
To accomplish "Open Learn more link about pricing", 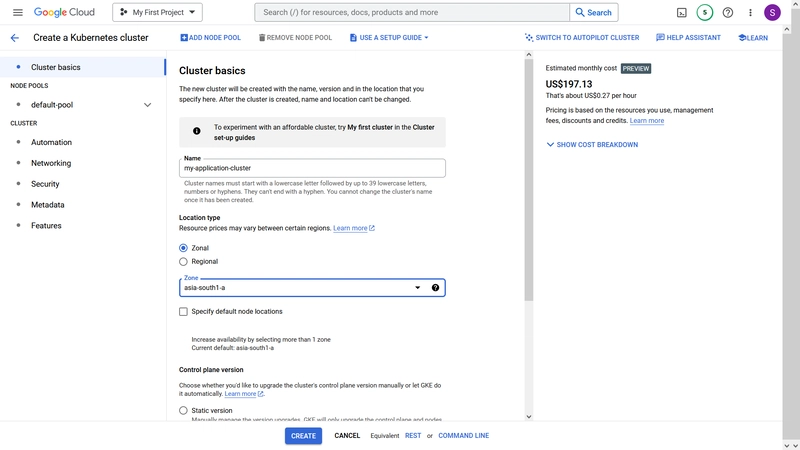I will point(646,121).
